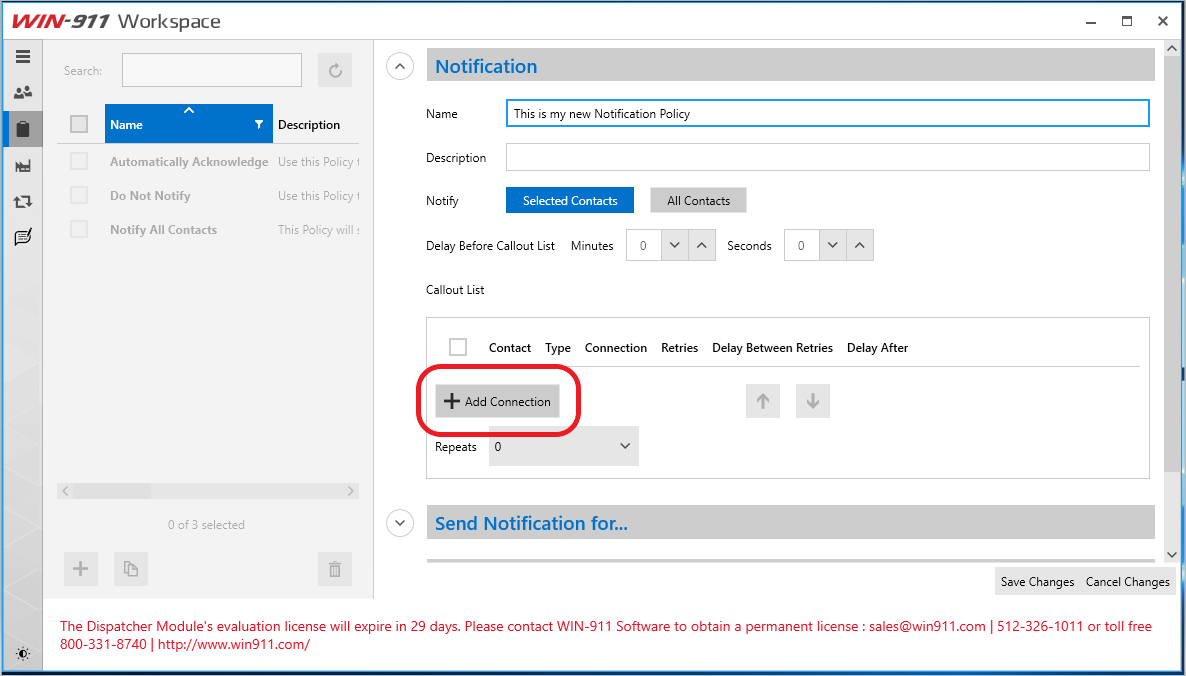The image size is (1186, 676).
Task: Select the clipboard Notification Policies sidebar icon
Action: tap(23, 129)
